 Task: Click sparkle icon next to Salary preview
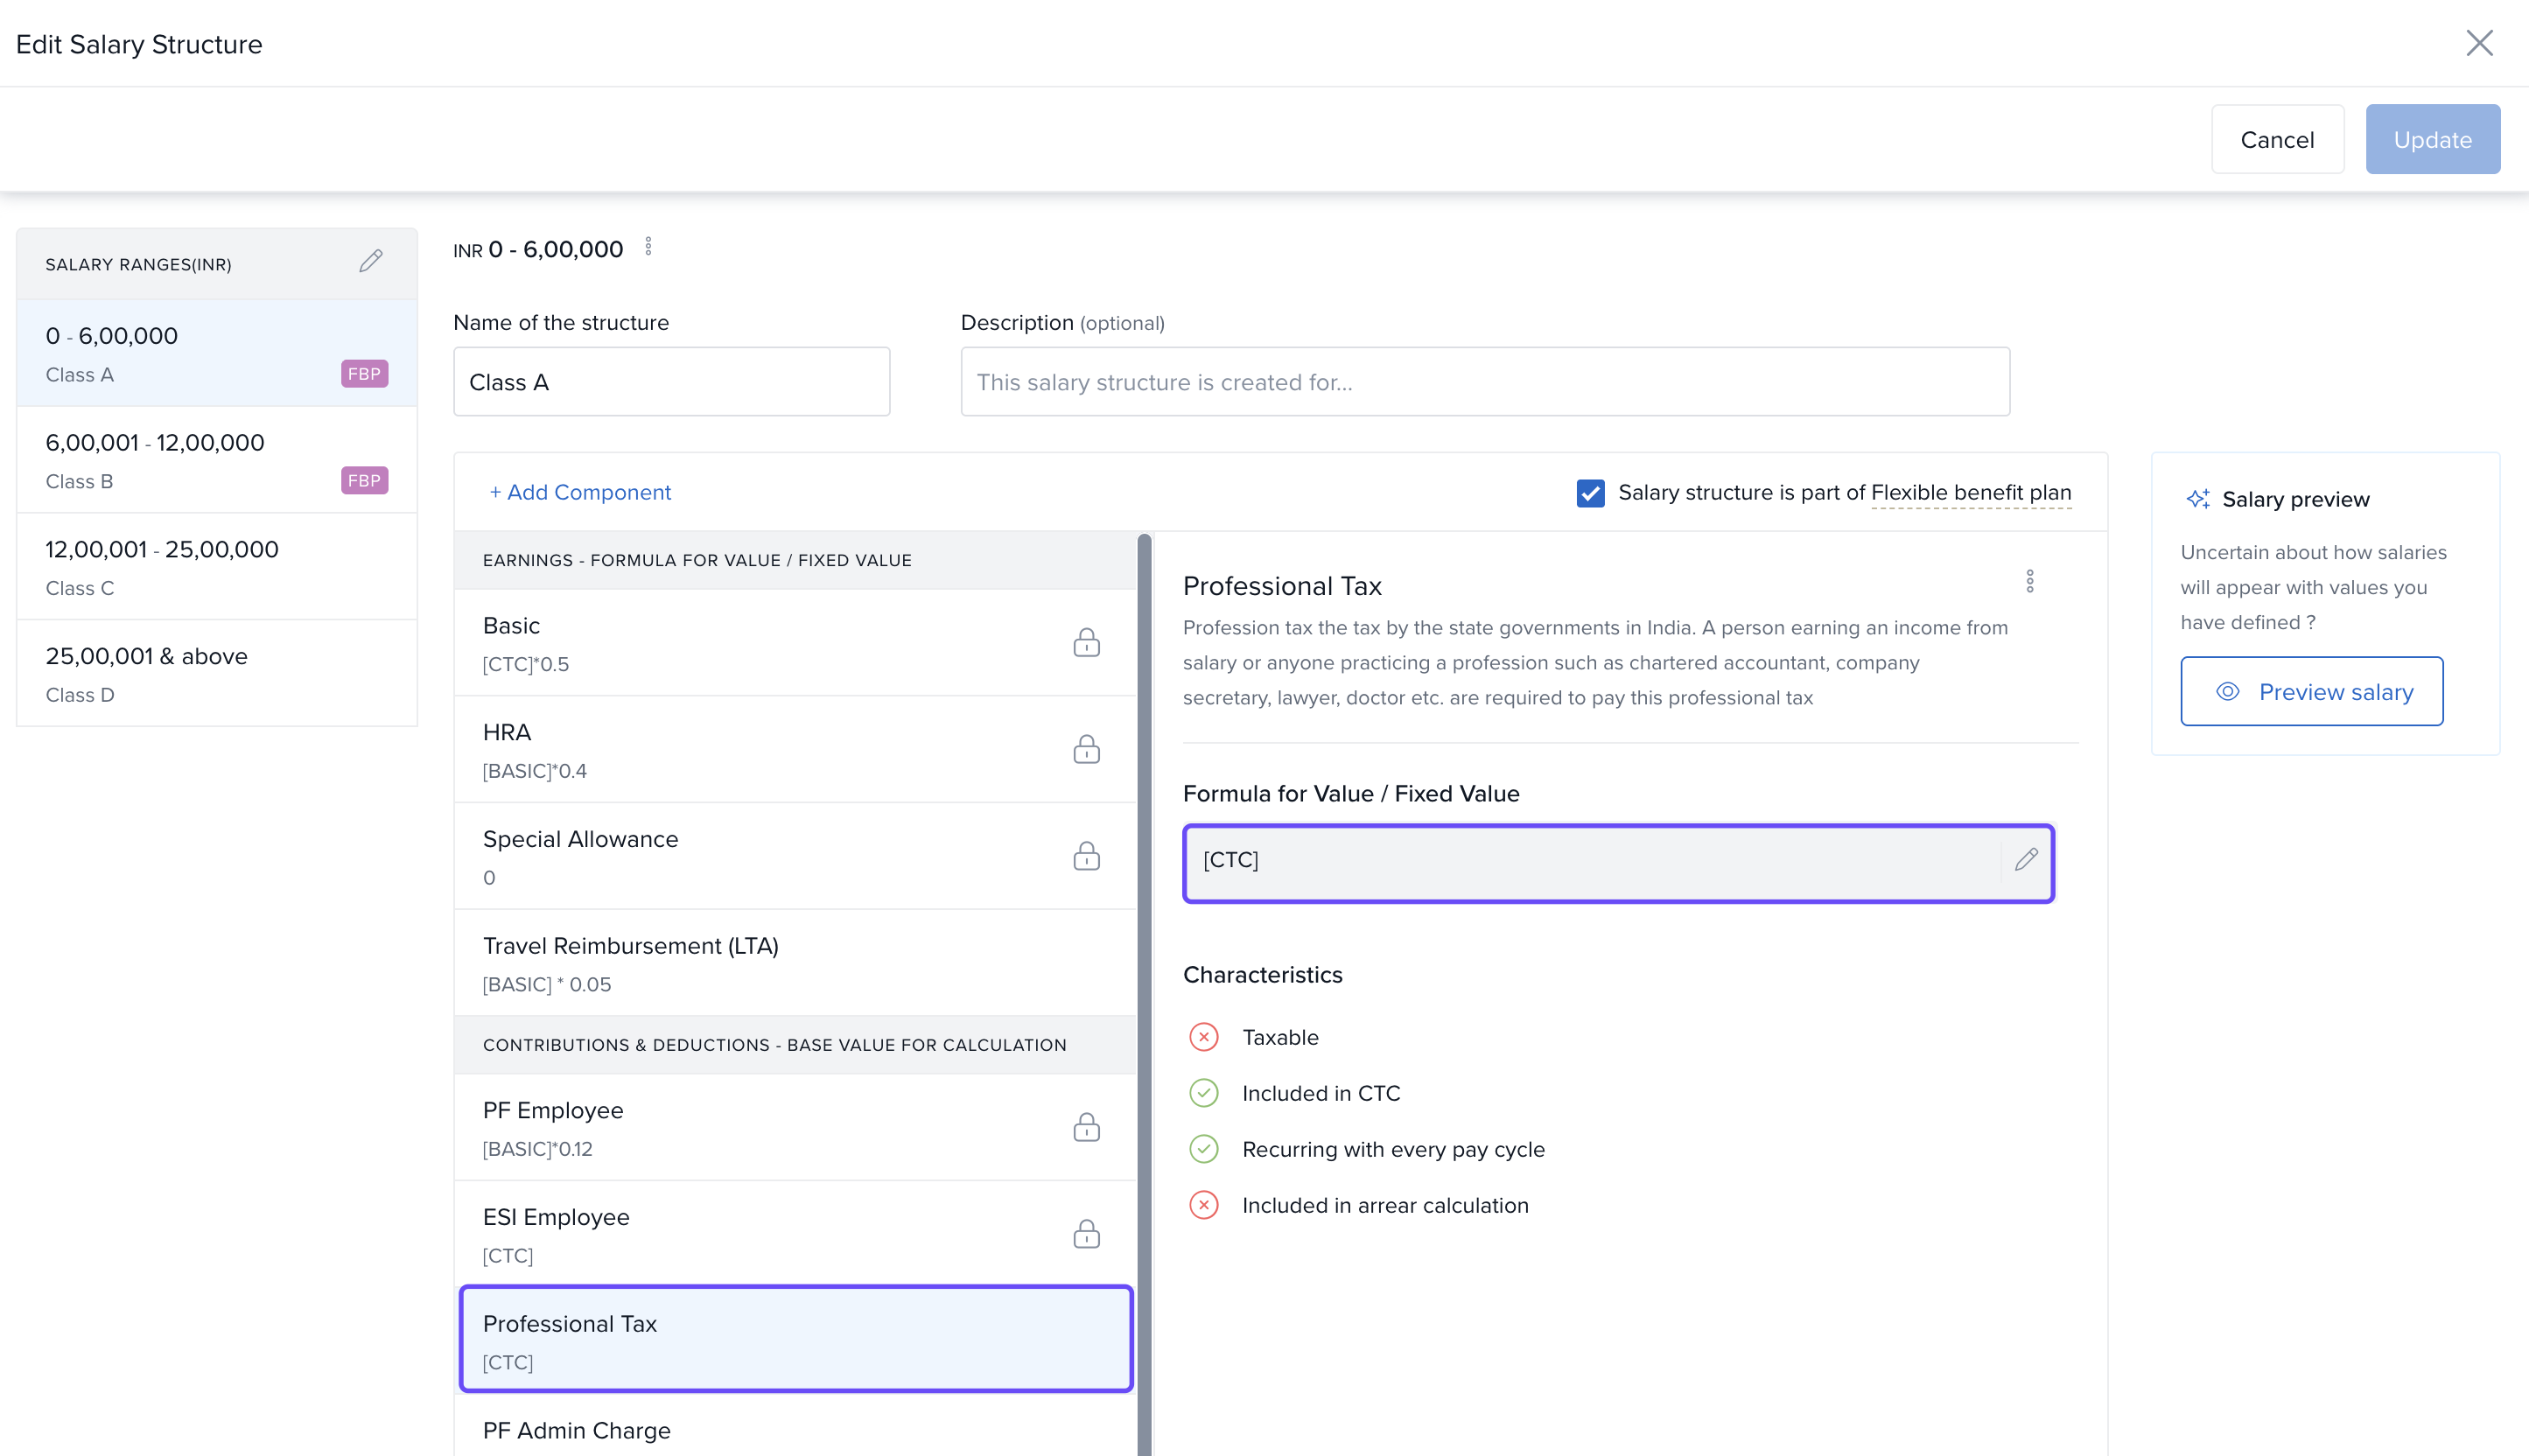point(2197,499)
